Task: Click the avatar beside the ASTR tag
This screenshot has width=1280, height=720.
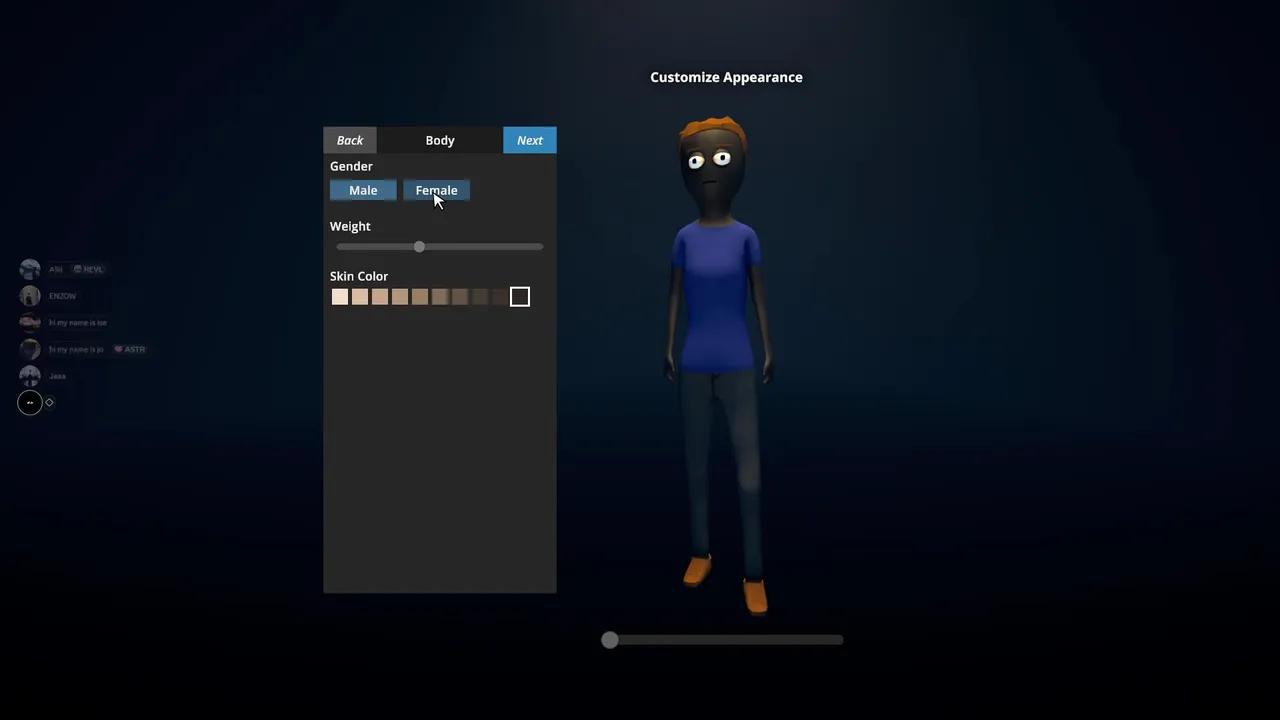Action: tap(30, 349)
